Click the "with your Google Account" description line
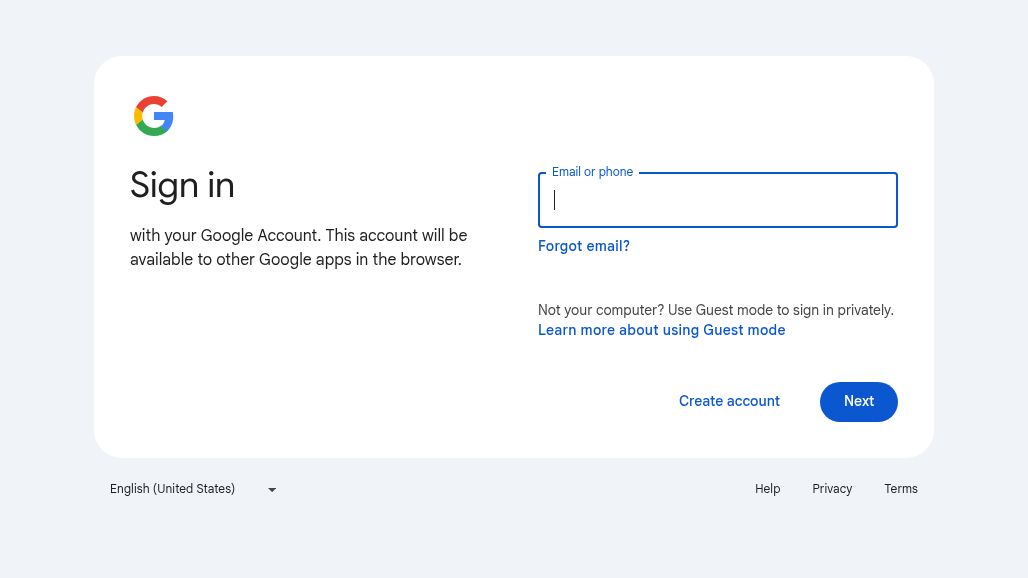Screen dimensions: 1028x578 (298, 236)
